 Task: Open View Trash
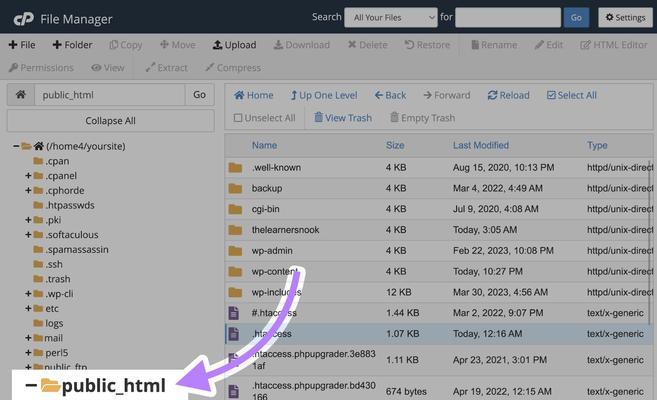click(x=343, y=118)
